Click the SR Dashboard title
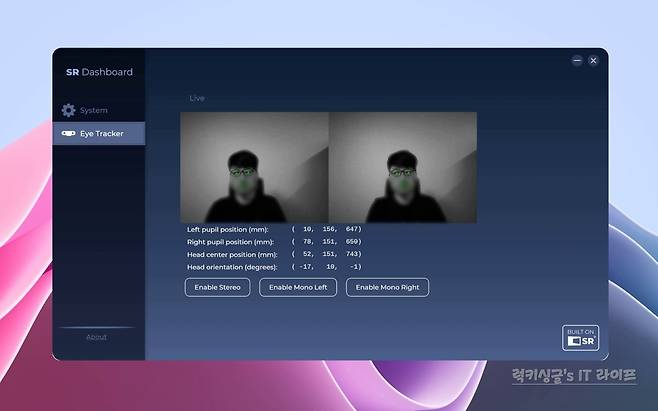 coord(99,72)
